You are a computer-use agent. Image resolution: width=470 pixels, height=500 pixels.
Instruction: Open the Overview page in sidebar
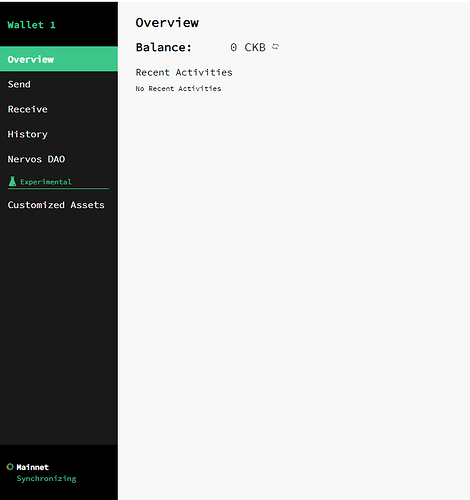click(x=59, y=59)
